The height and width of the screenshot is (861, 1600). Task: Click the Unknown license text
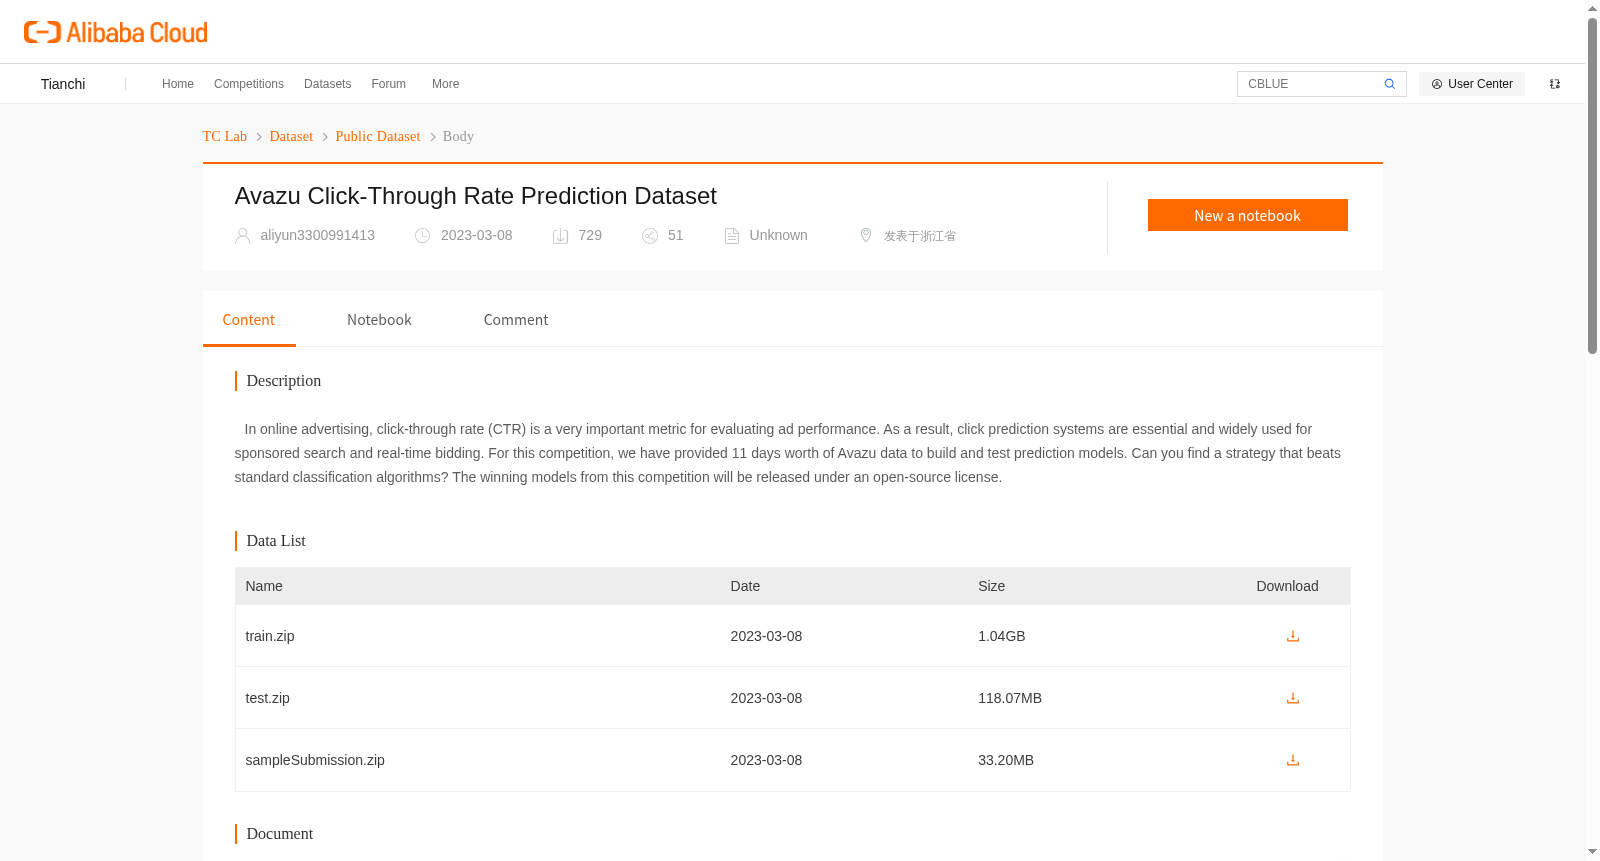[x=779, y=235]
